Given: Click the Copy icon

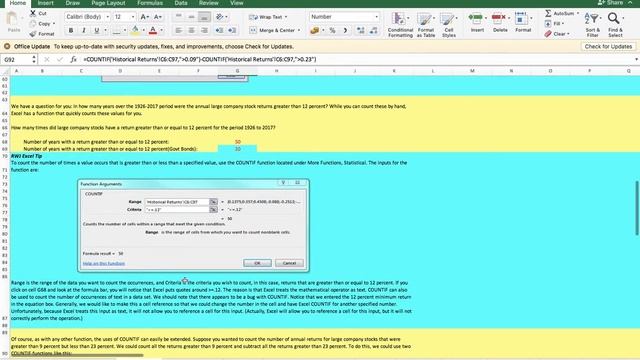Looking at the screenshot, I should 33,24.
